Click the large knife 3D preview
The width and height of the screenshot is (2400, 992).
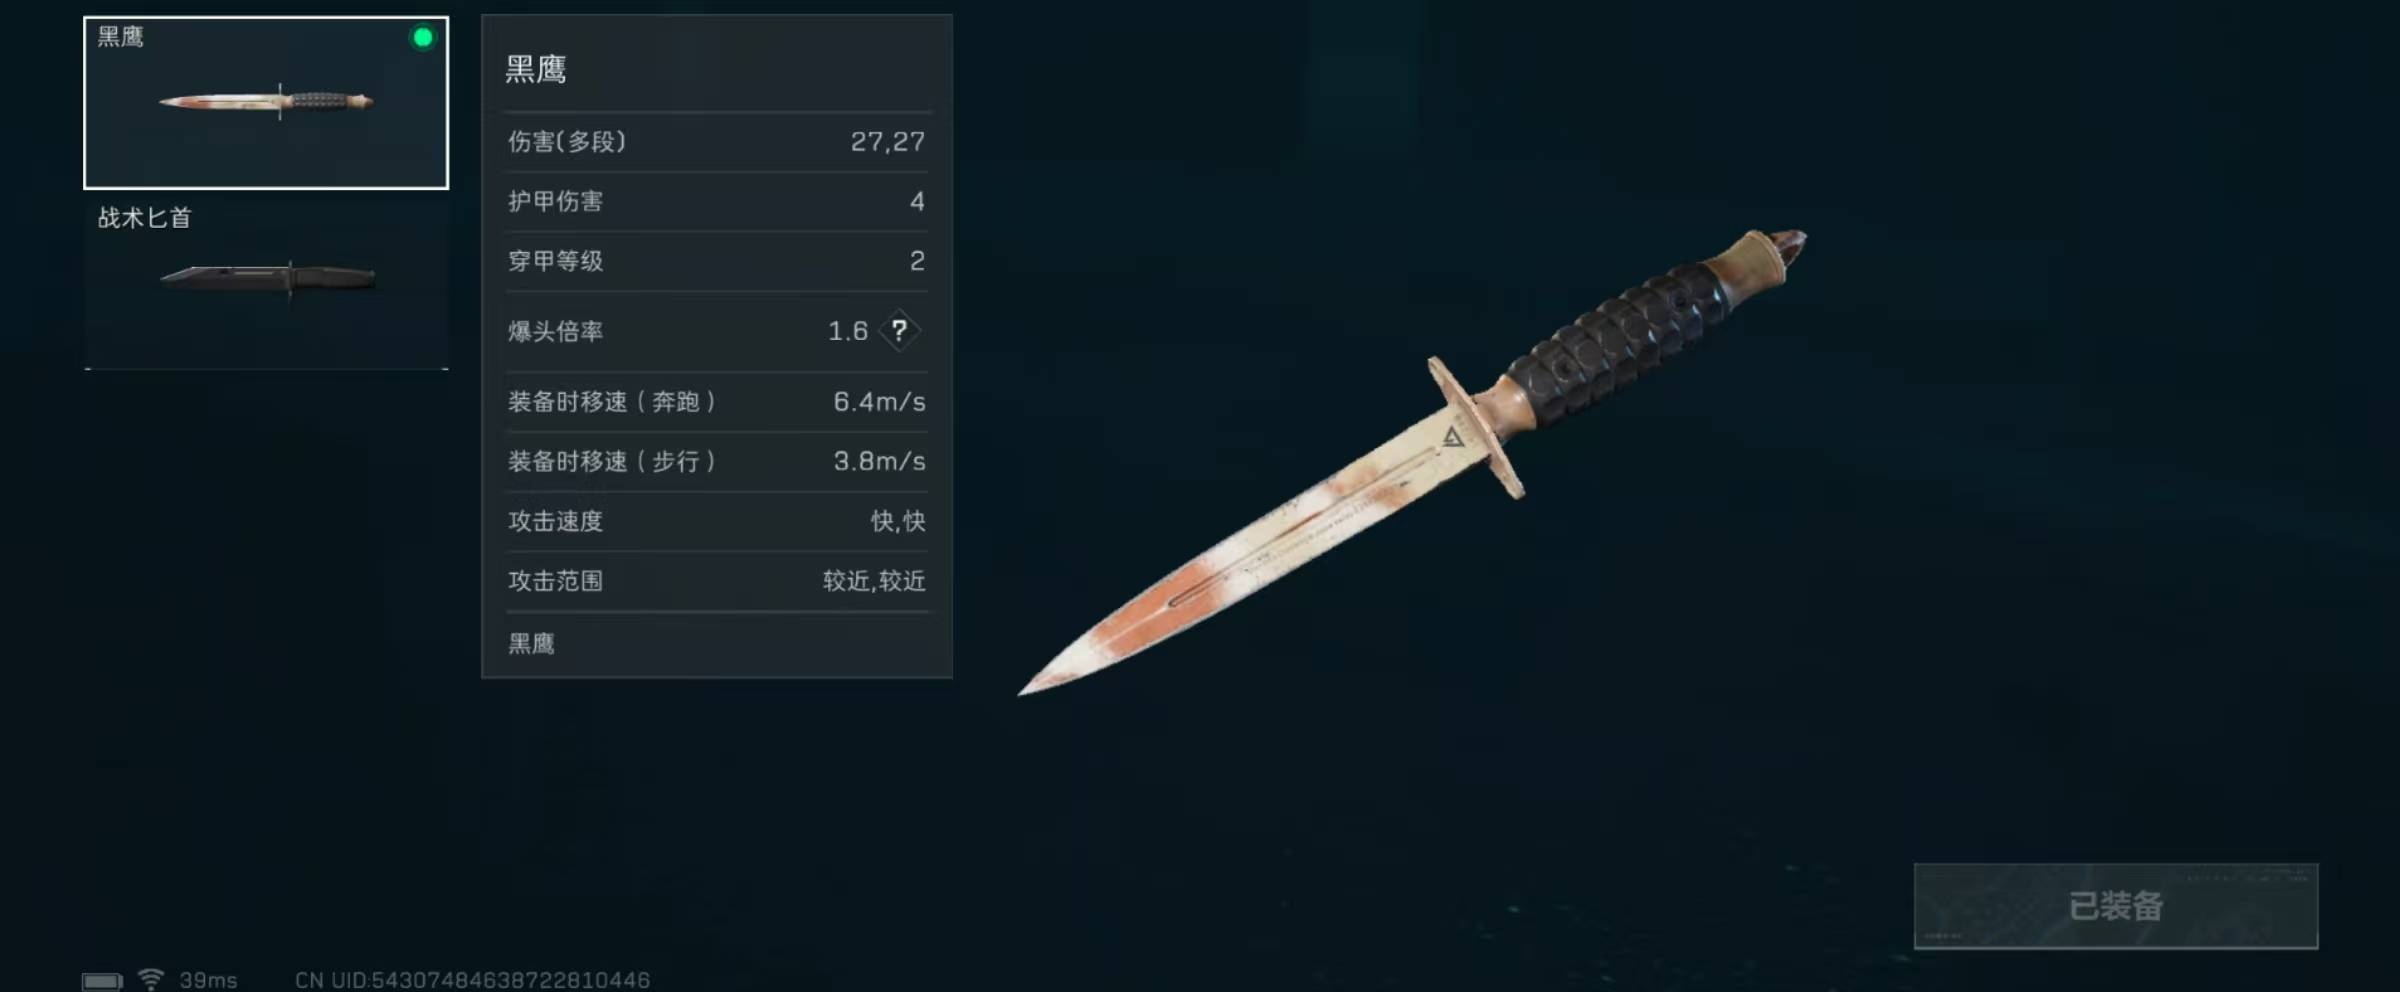[1412, 461]
